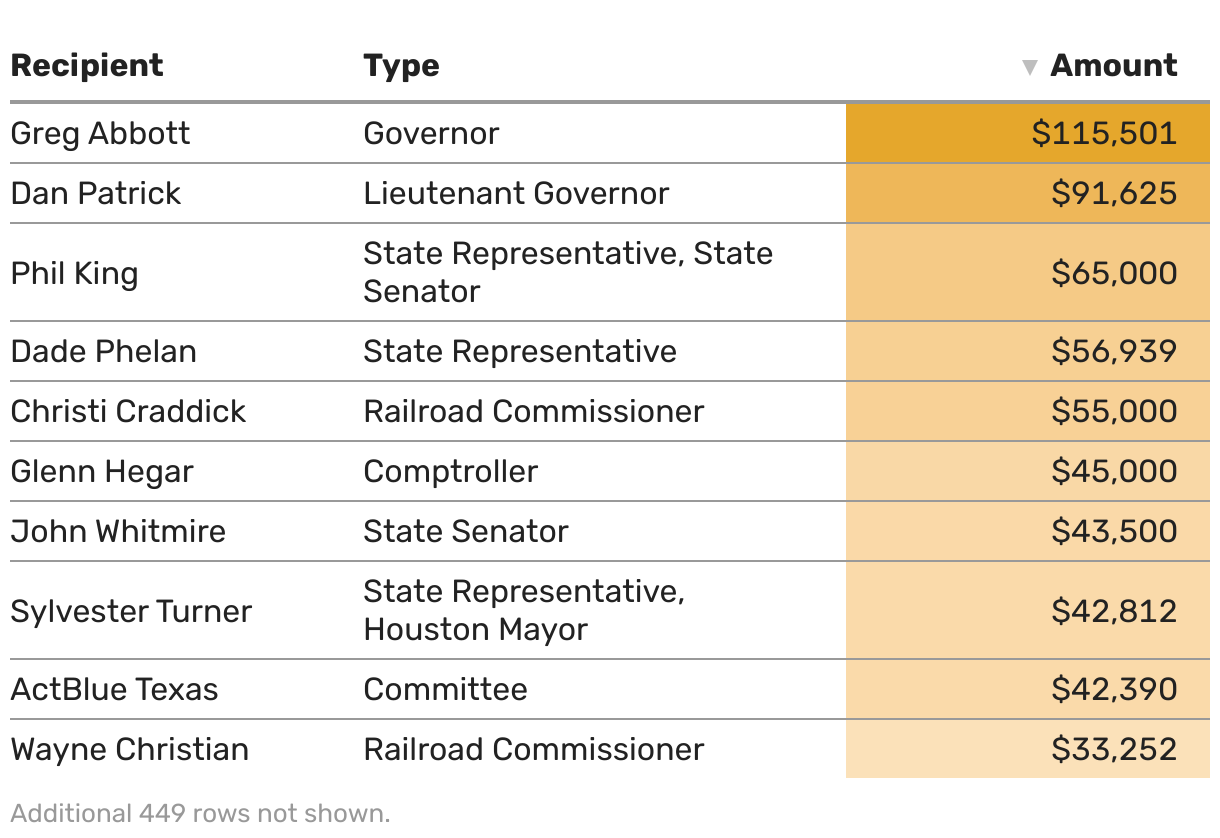Screen dimensions: 1220x838
Task: Click the $115,501 amount cell
Action: 1028,133
